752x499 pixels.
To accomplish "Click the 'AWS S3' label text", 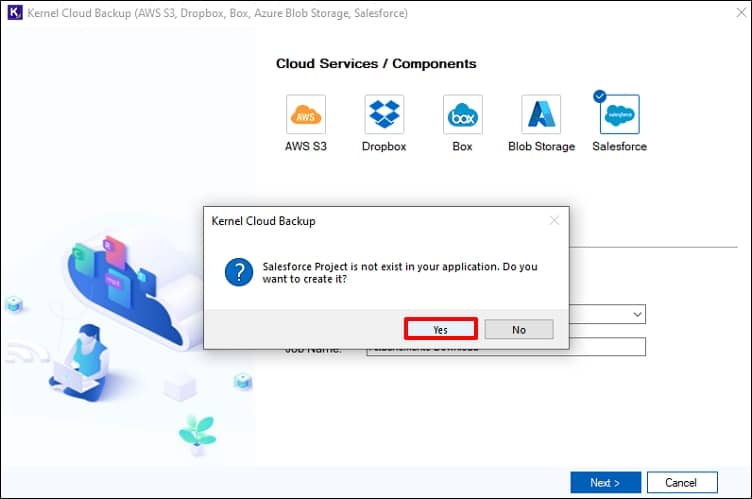I will point(306,146).
